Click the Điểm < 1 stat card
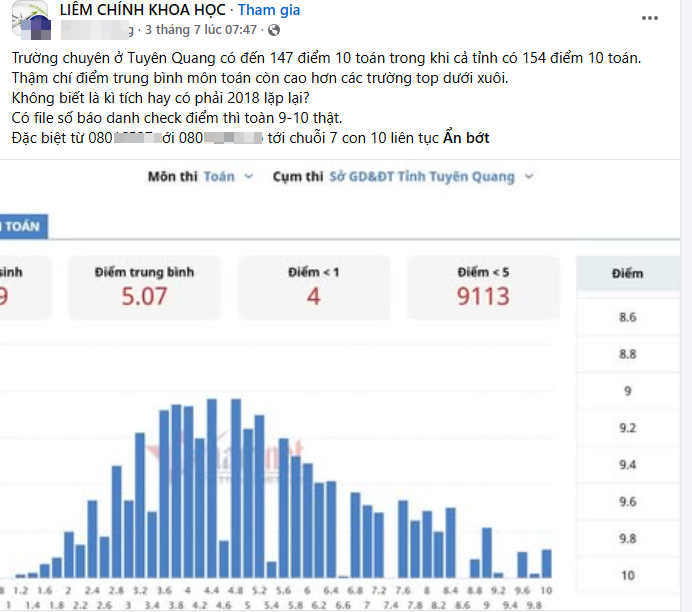692x612 pixels. (x=313, y=287)
